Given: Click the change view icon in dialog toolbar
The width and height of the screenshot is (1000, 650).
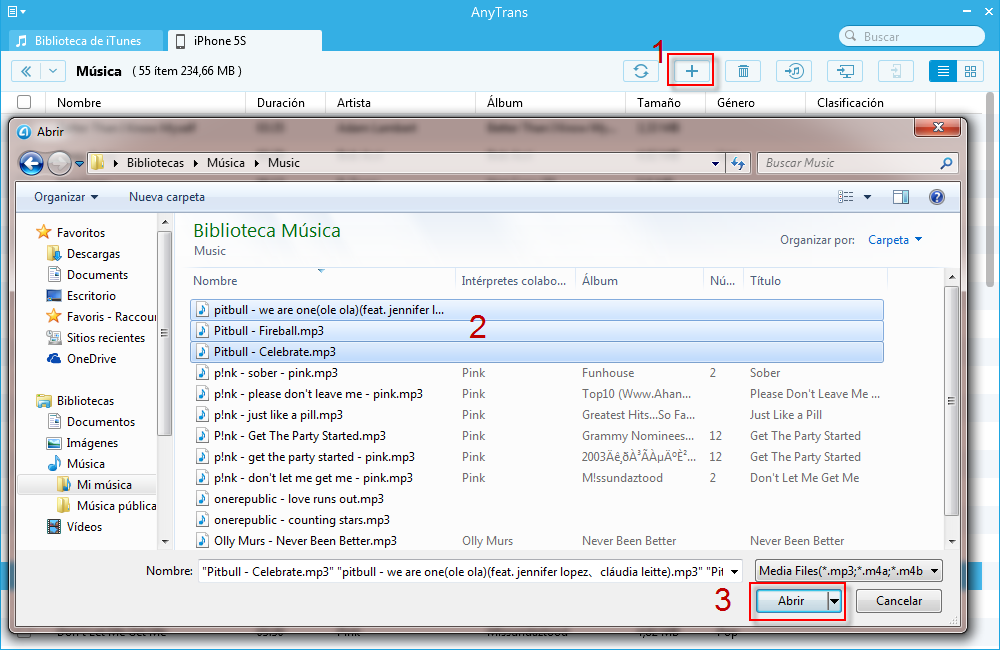Looking at the screenshot, I should 846,197.
